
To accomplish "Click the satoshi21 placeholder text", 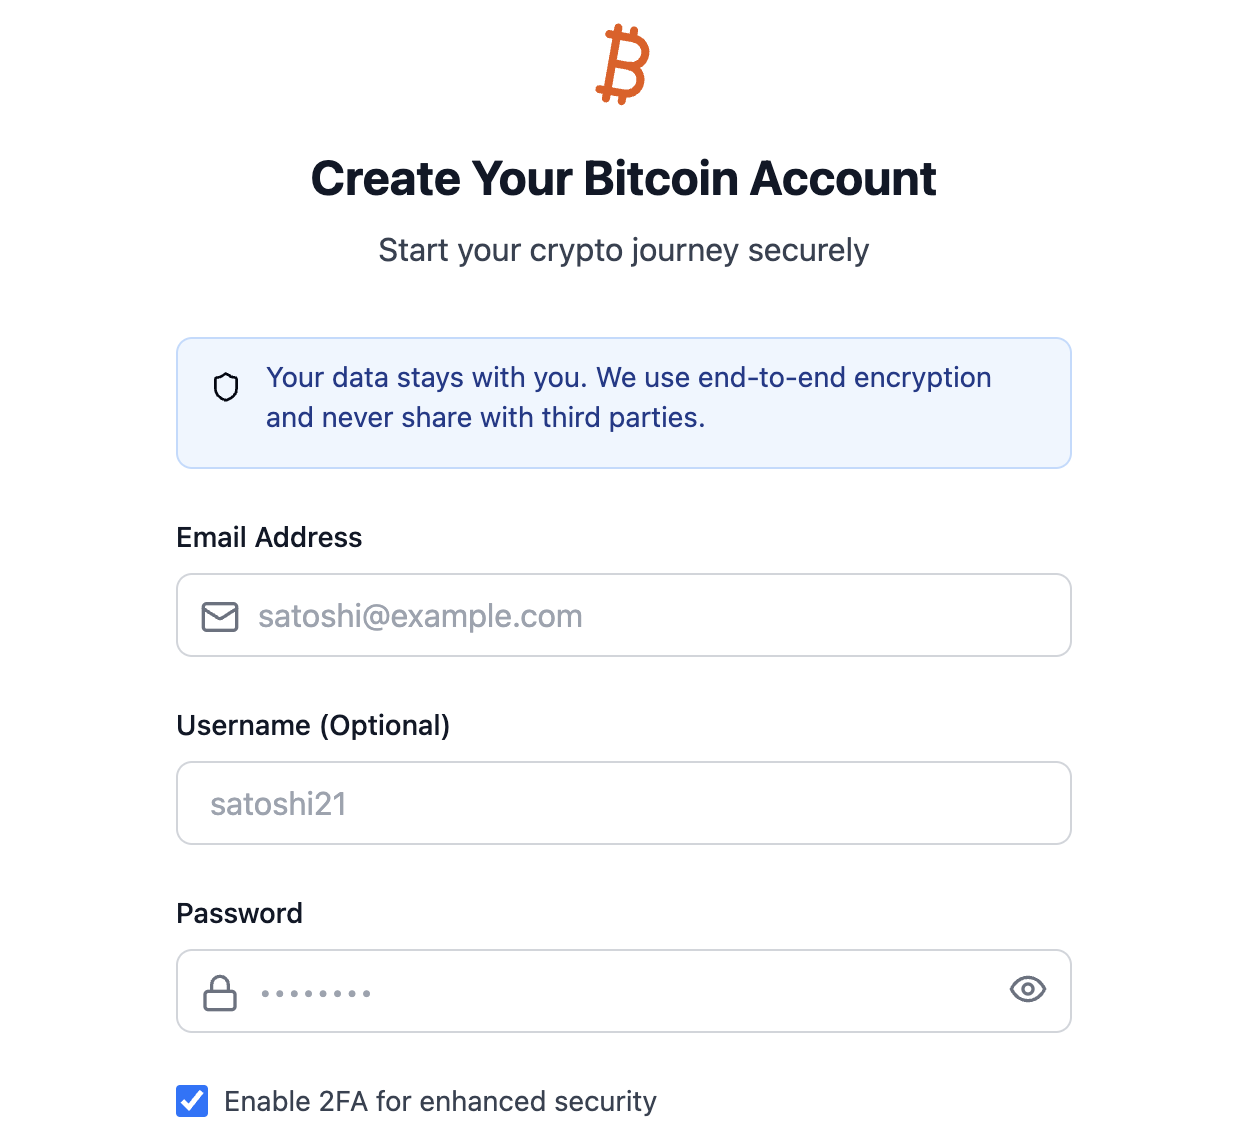I will click(x=278, y=804).
